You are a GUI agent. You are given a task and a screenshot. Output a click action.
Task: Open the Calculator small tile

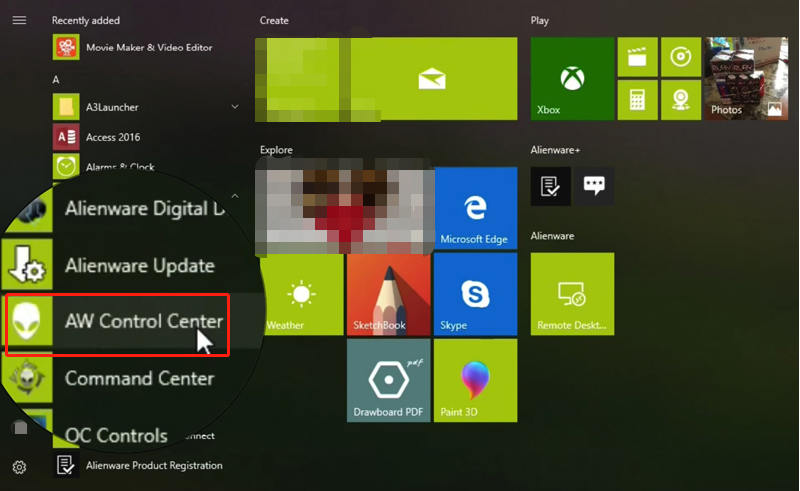[x=637, y=100]
